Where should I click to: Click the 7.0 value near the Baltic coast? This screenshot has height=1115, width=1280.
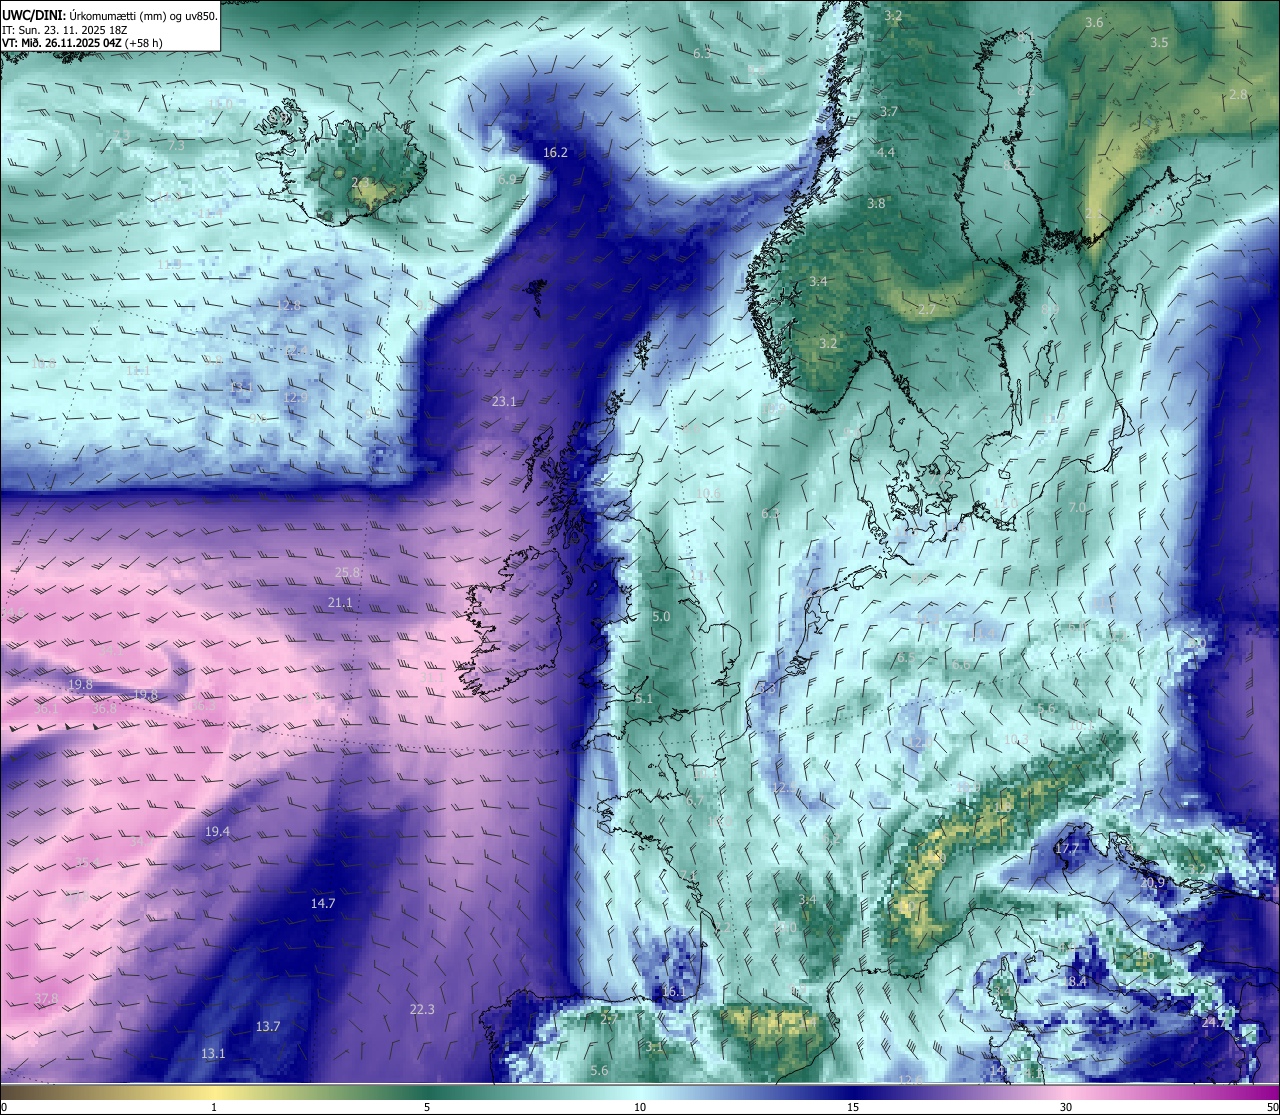(x=1077, y=508)
